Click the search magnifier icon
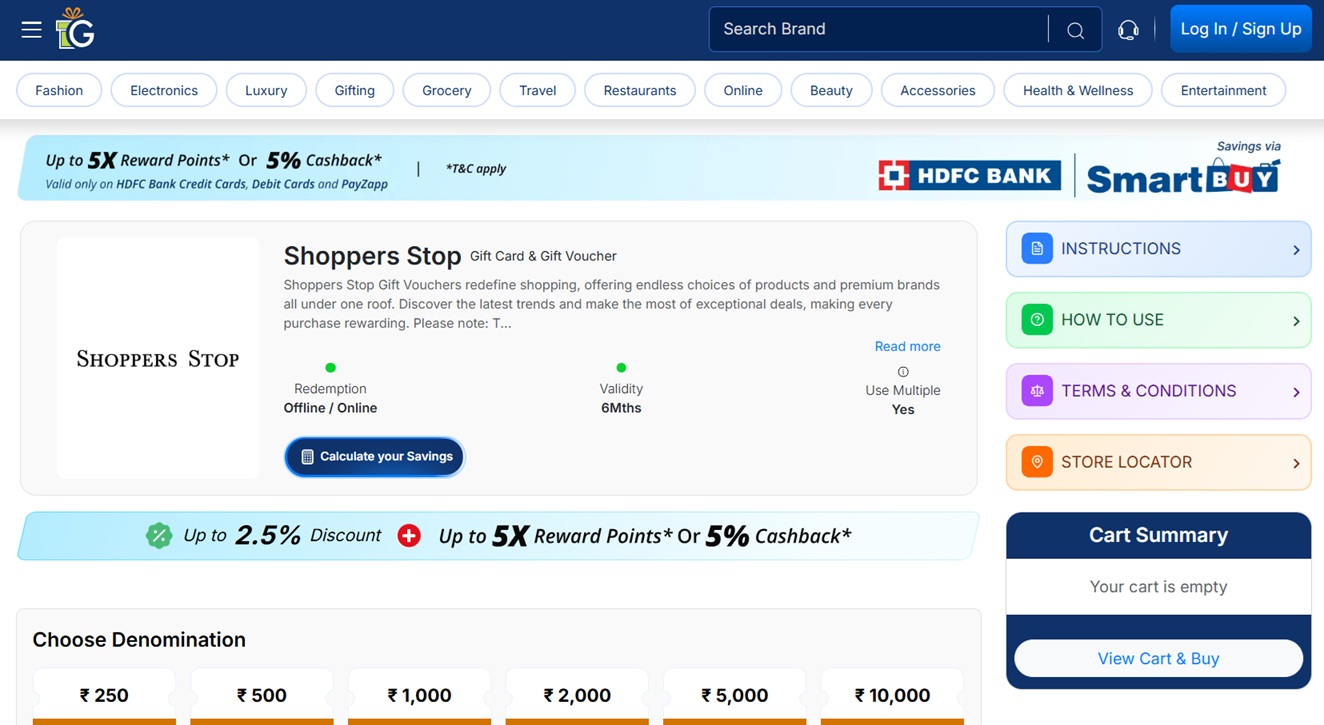This screenshot has height=725, width=1324. pyautogui.click(x=1075, y=30)
